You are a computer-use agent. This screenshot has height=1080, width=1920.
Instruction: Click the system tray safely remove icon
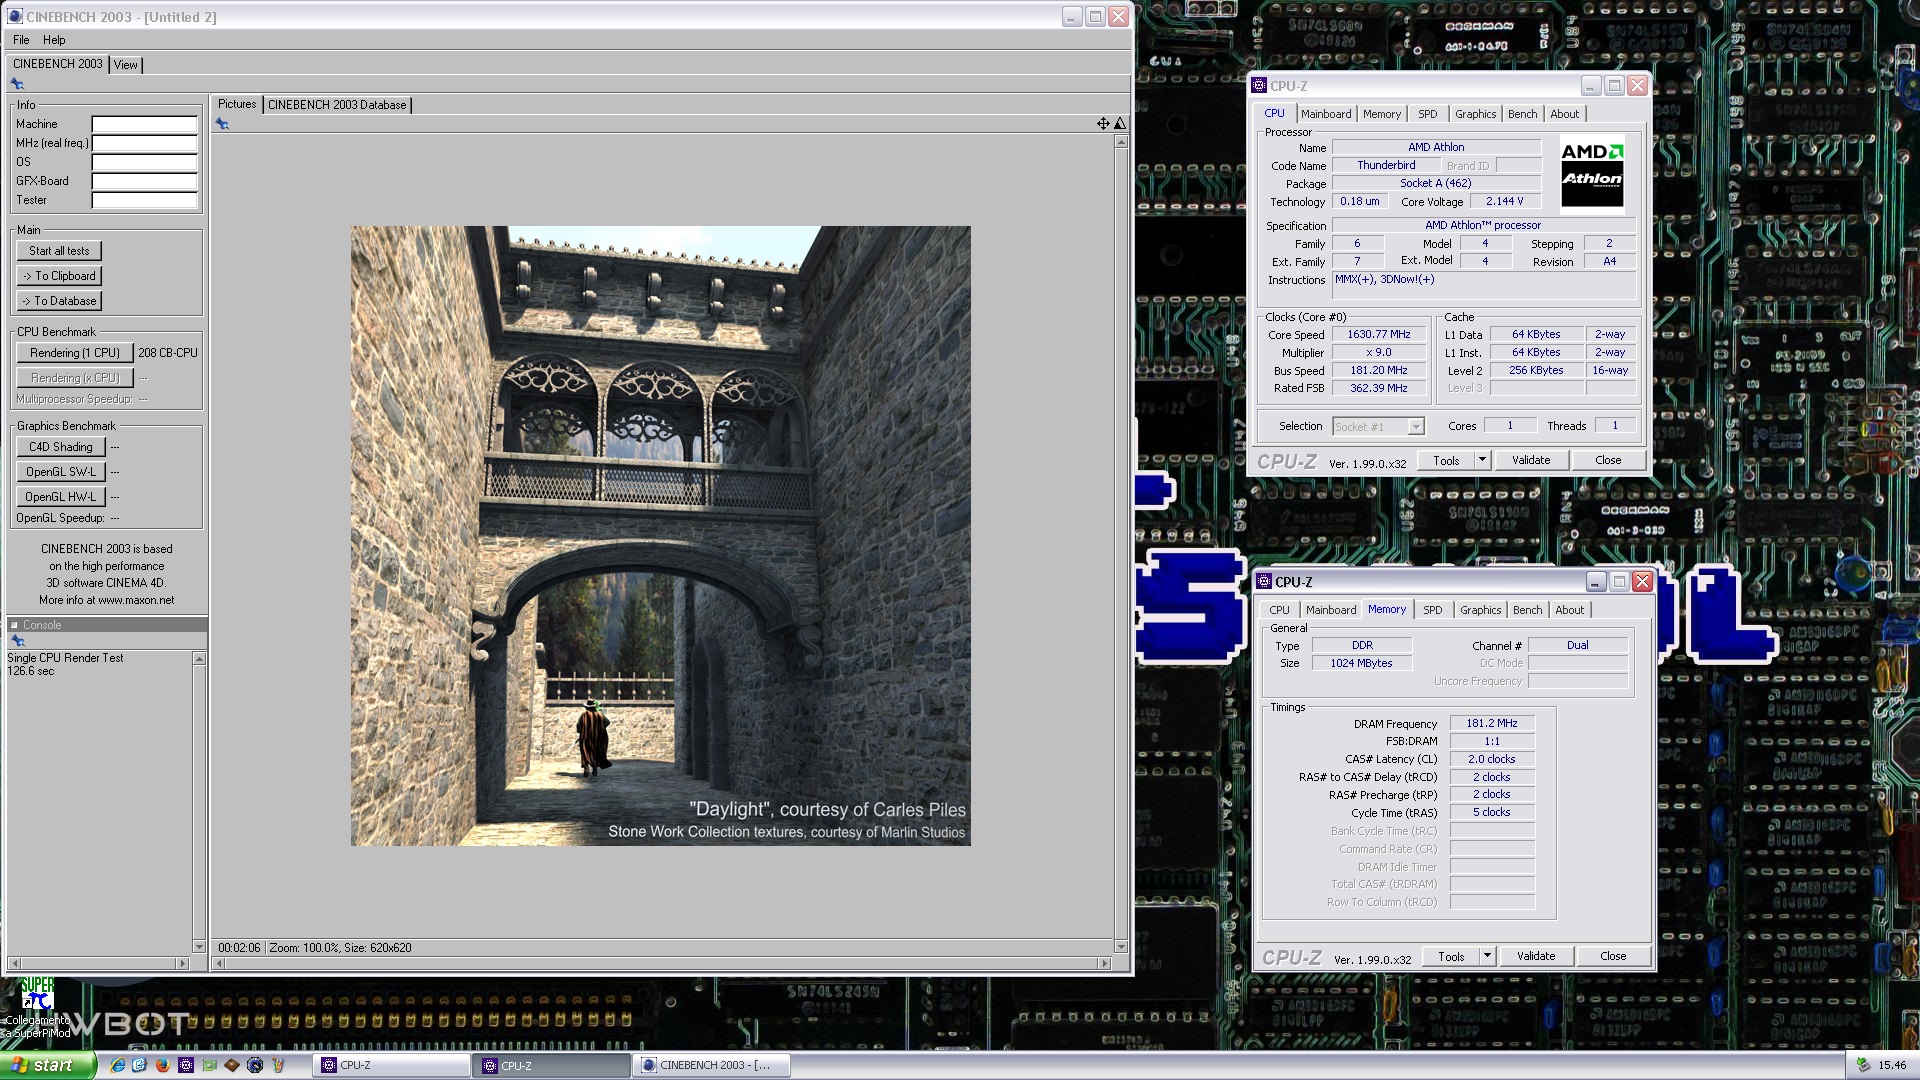pos(1862,1066)
